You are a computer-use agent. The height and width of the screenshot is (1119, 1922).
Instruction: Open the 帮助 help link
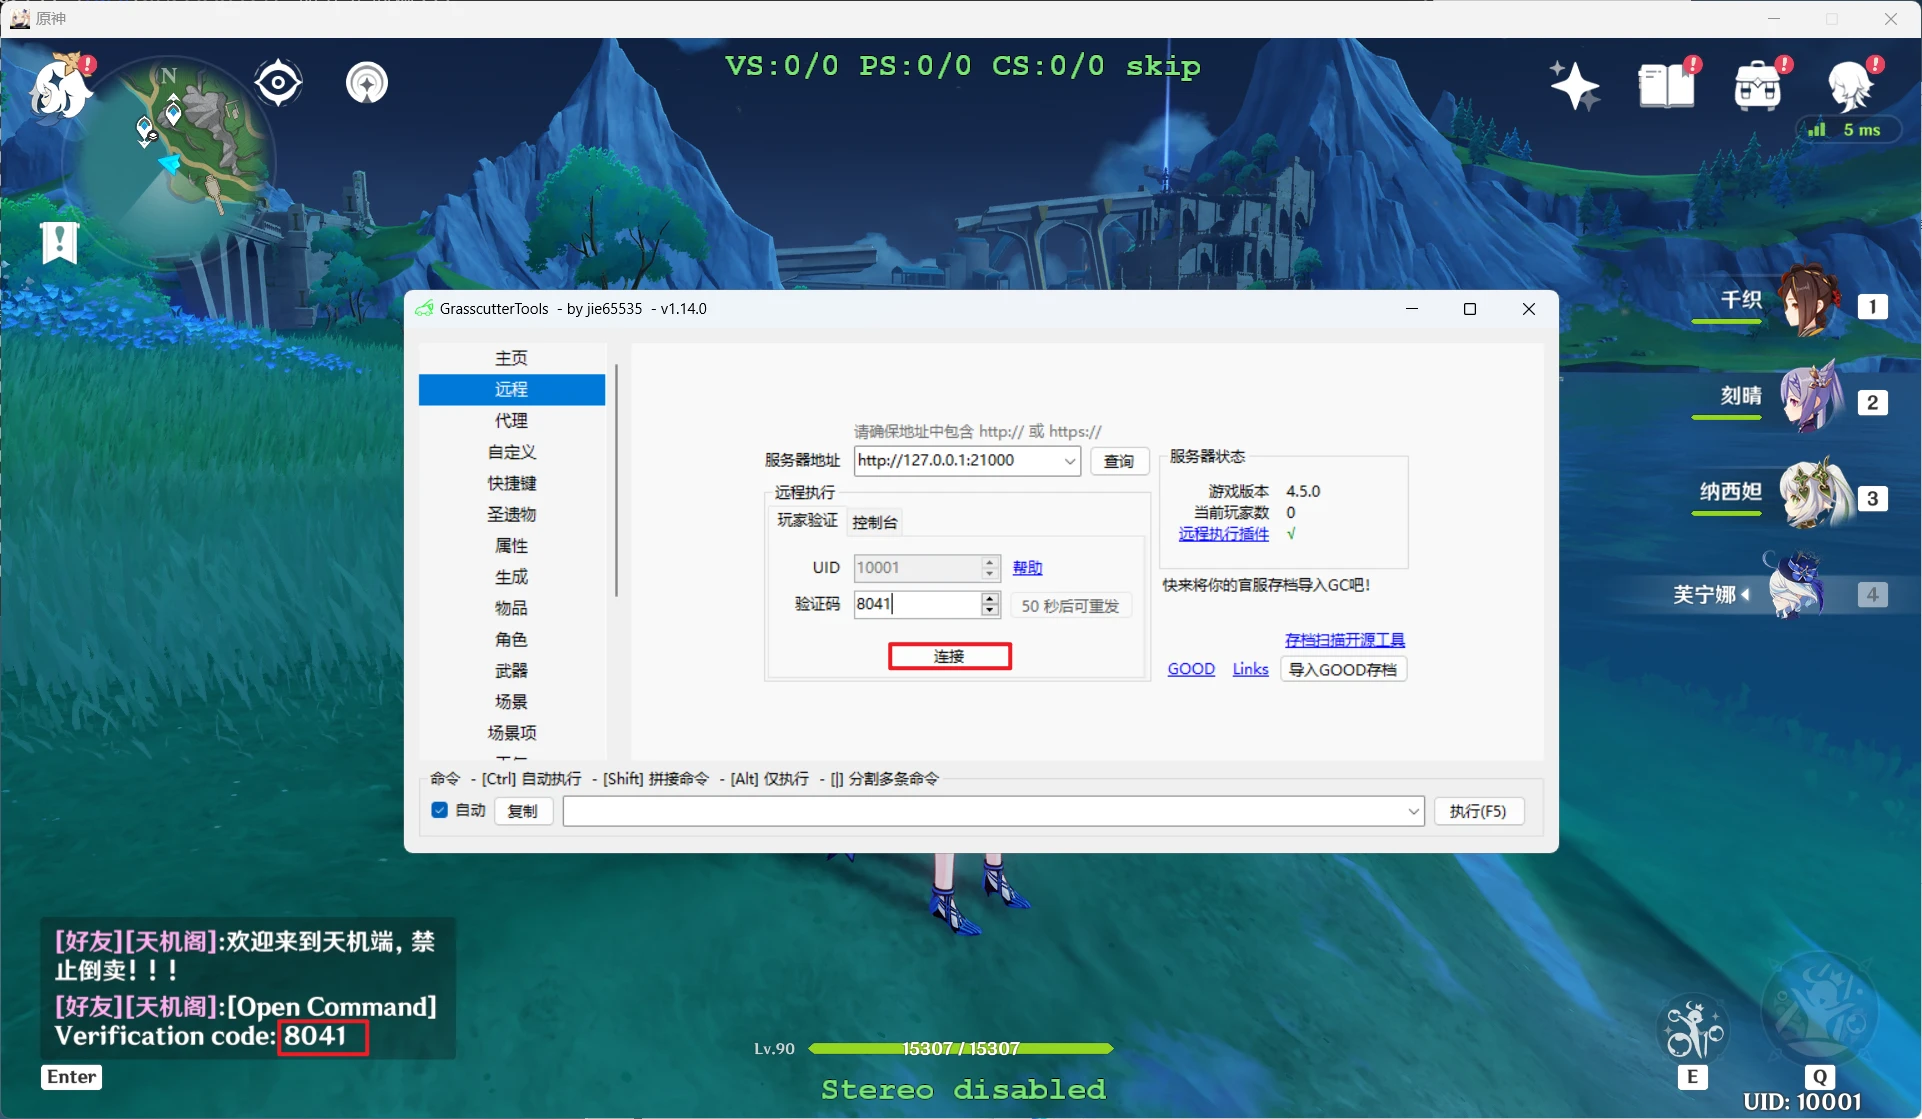[x=1027, y=567]
